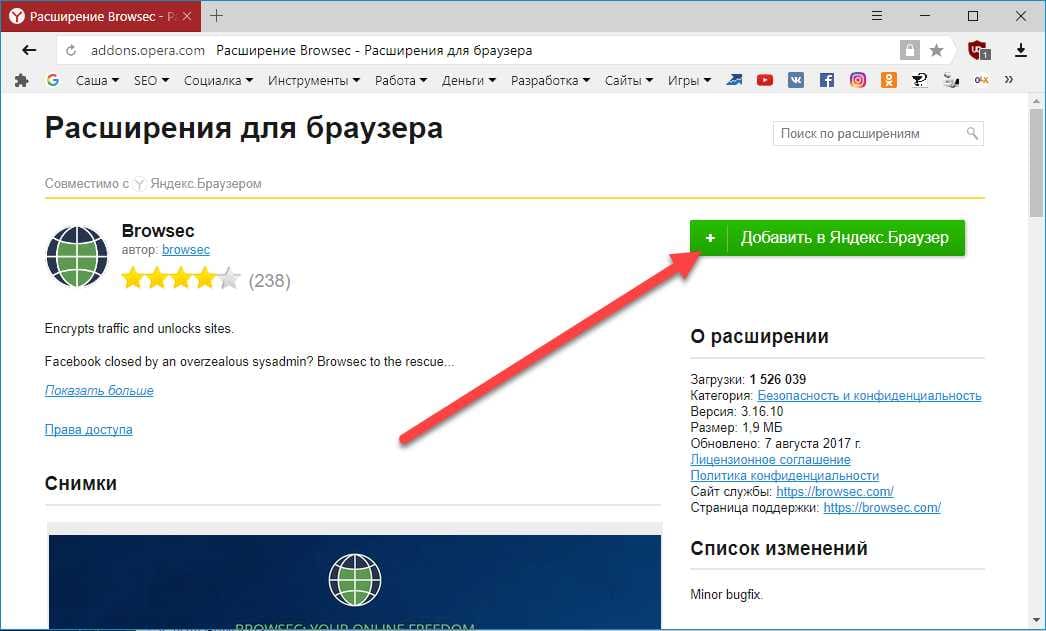Image resolution: width=1046 pixels, height=631 pixels.
Task: Click the search magnifier in extensions search
Action: pos(972,133)
